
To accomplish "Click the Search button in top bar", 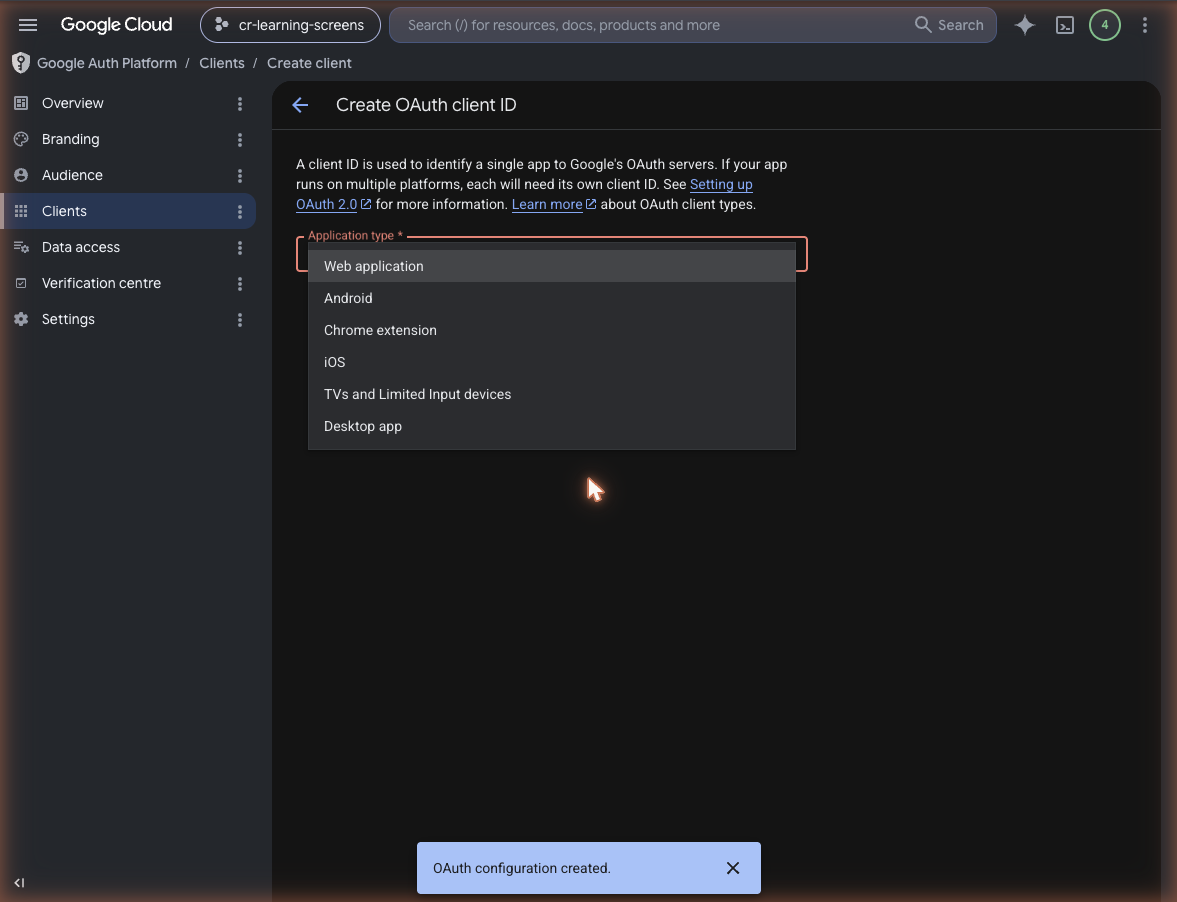I will pyautogui.click(x=950, y=25).
